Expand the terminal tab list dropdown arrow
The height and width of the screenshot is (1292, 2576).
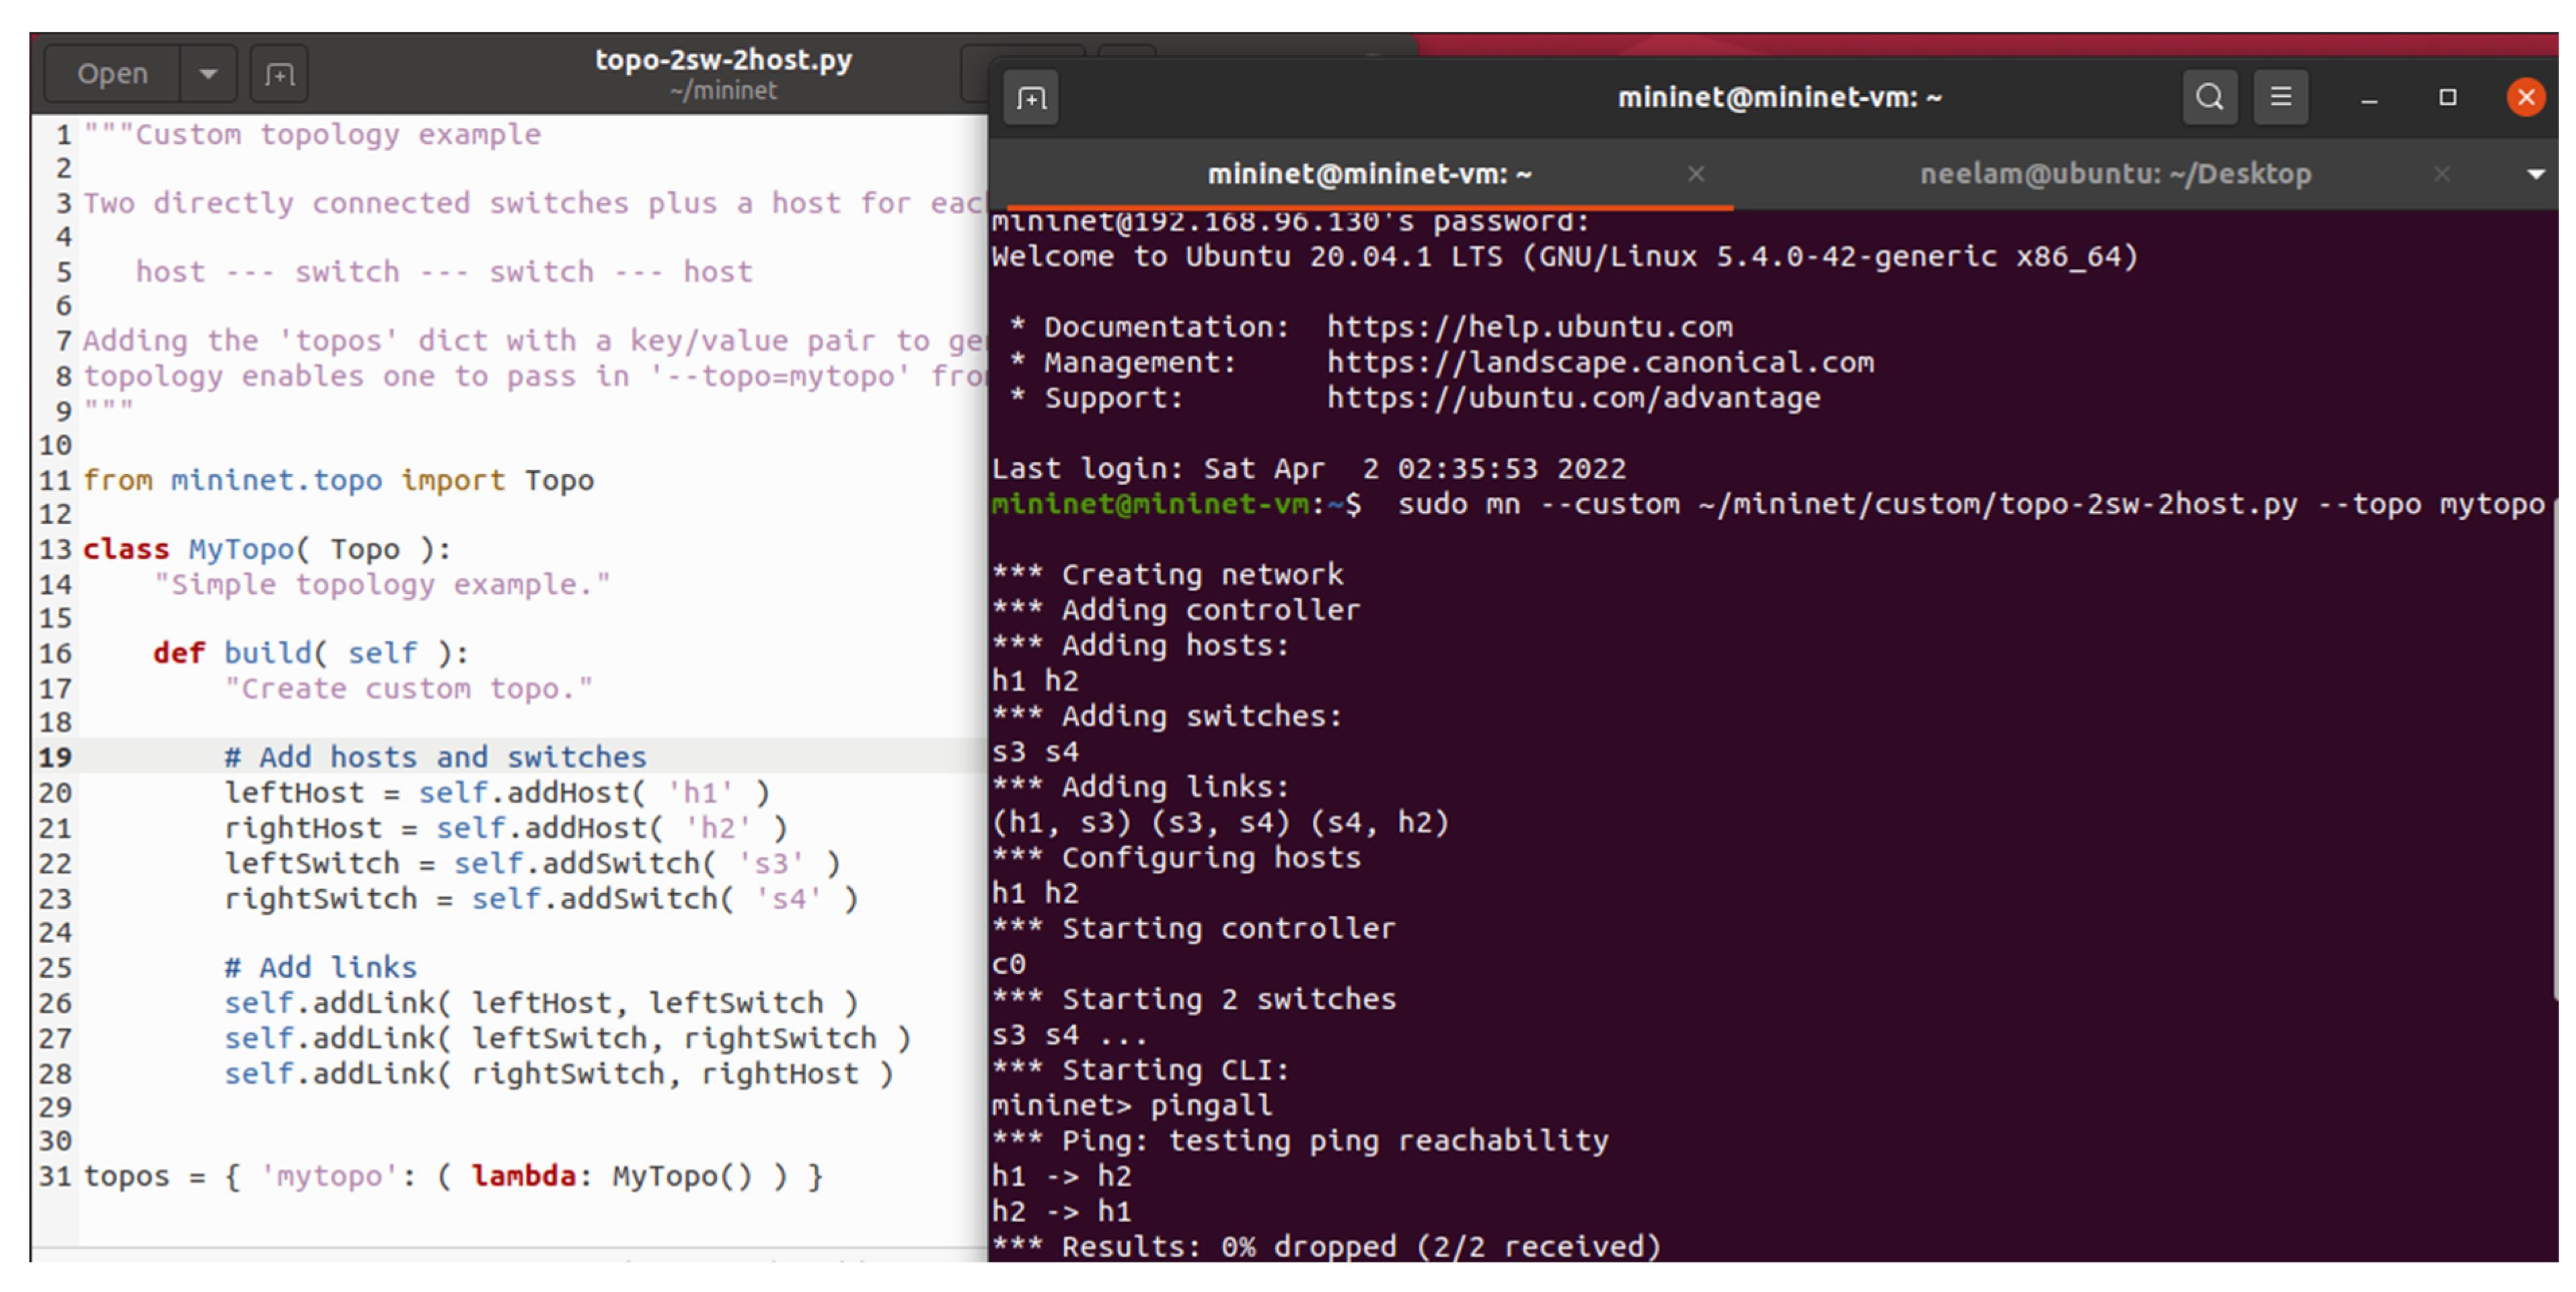click(x=2535, y=174)
